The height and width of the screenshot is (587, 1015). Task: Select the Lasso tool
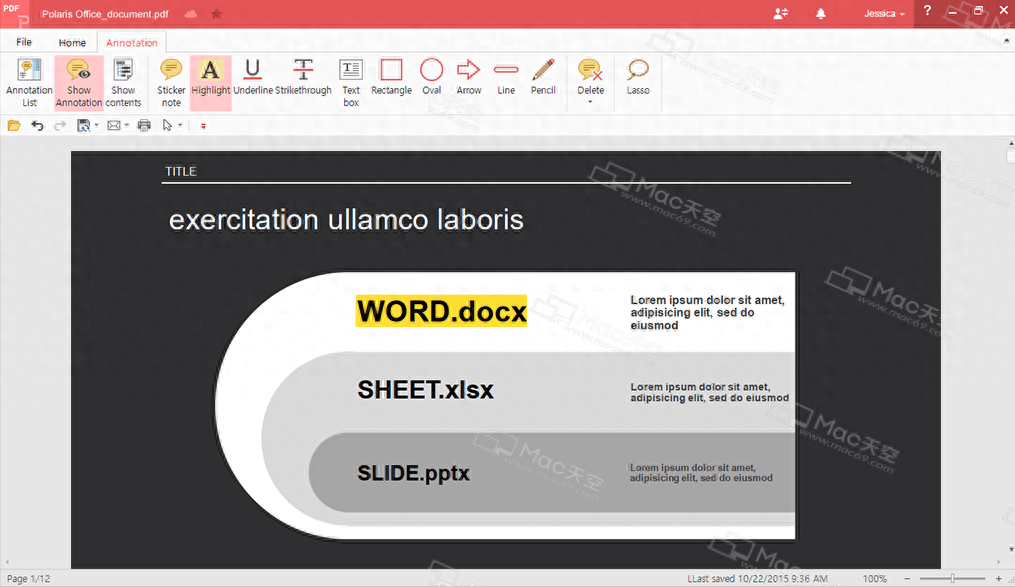pyautogui.click(x=638, y=81)
